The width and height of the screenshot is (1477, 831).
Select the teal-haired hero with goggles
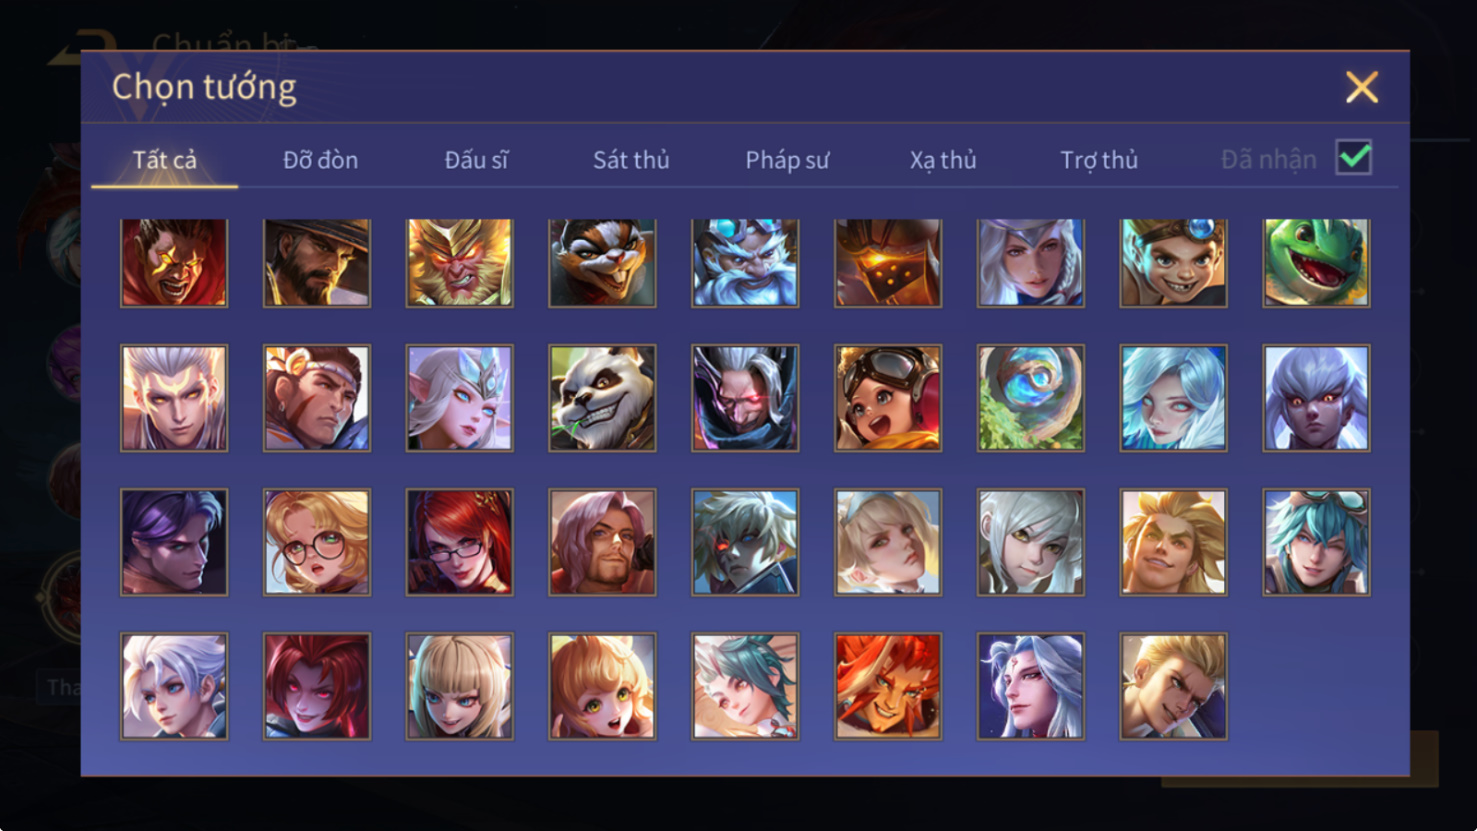tap(1316, 542)
